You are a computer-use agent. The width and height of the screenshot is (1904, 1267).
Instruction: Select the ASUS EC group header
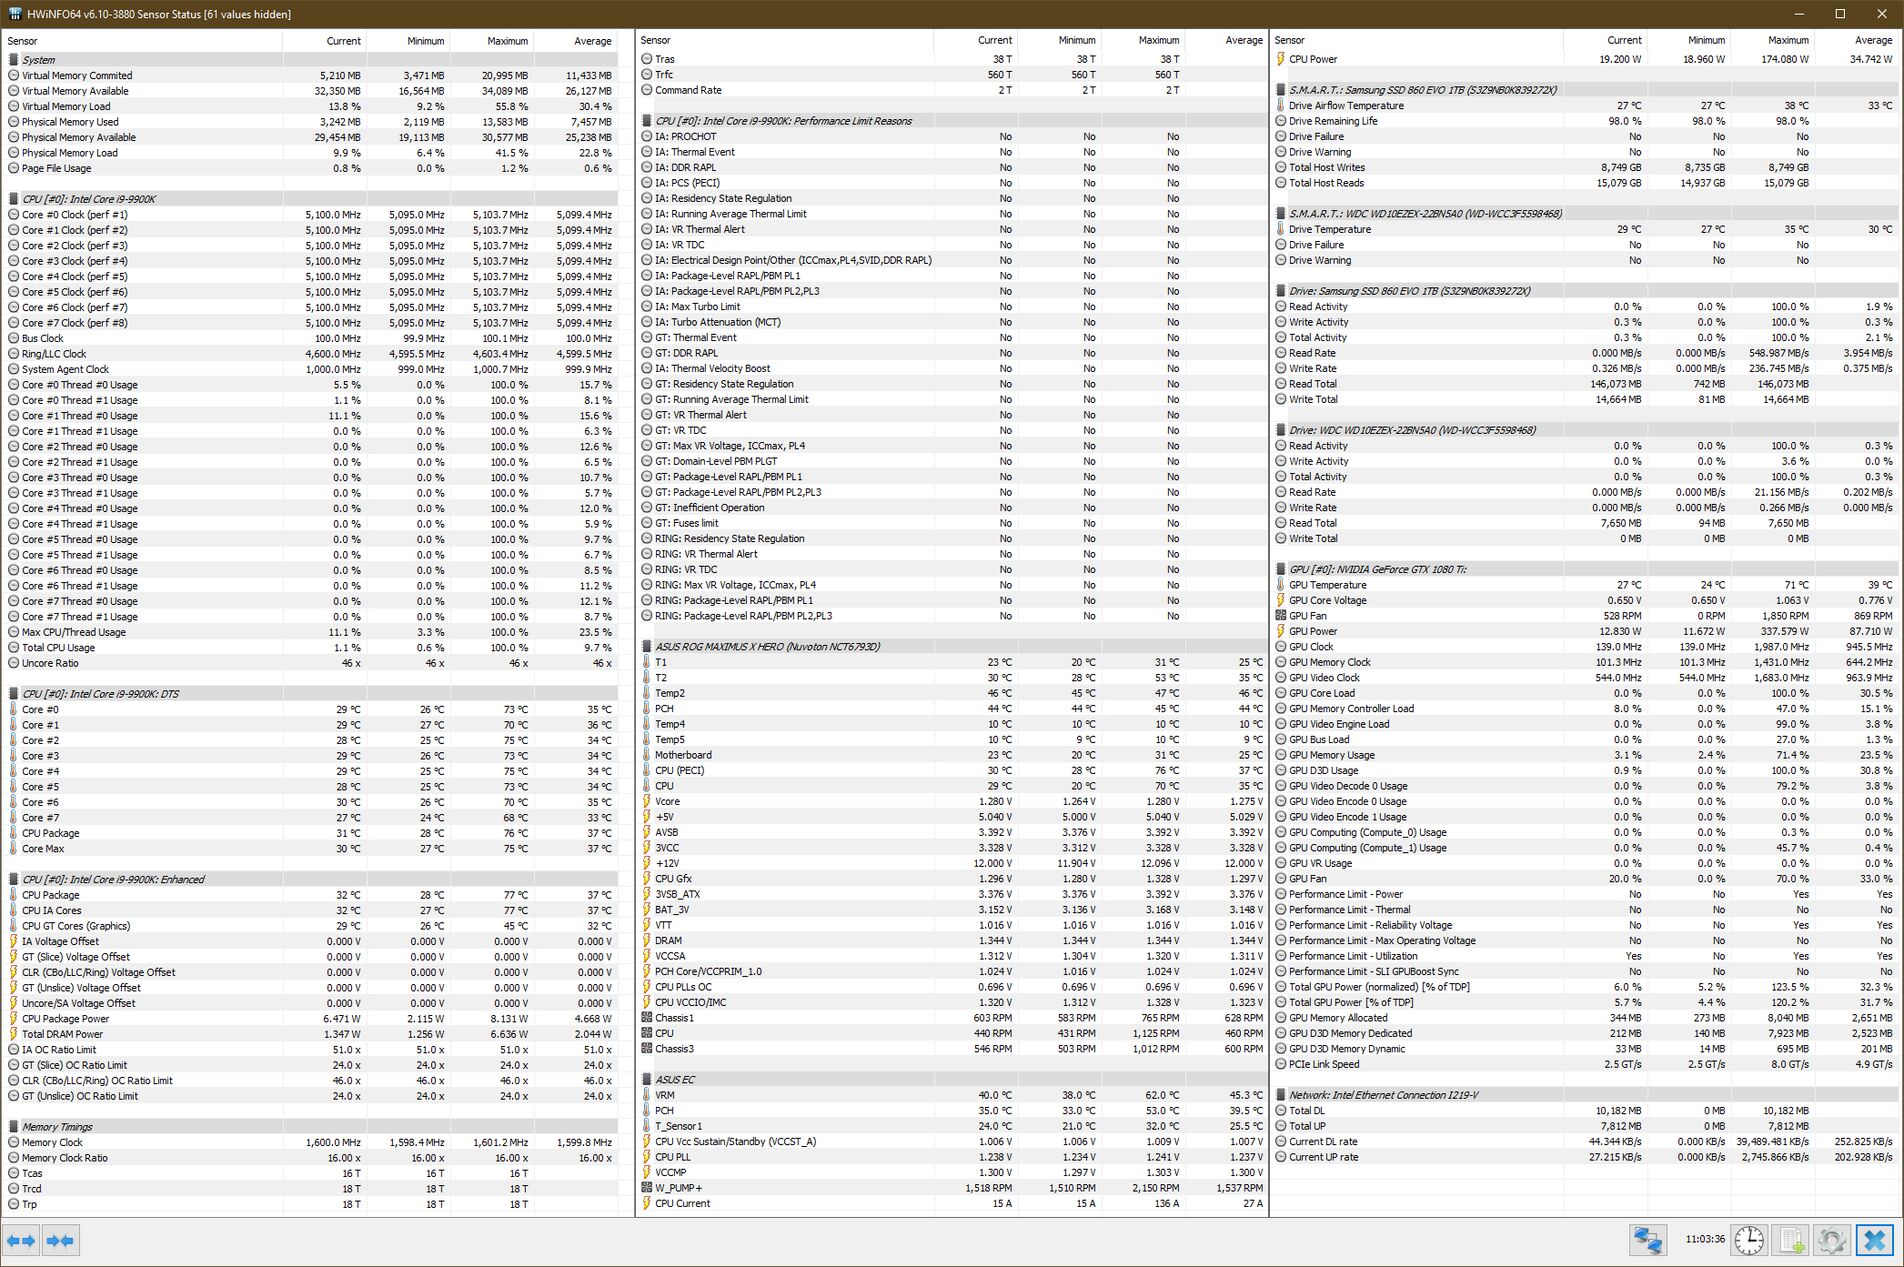pyautogui.click(x=952, y=1080)
